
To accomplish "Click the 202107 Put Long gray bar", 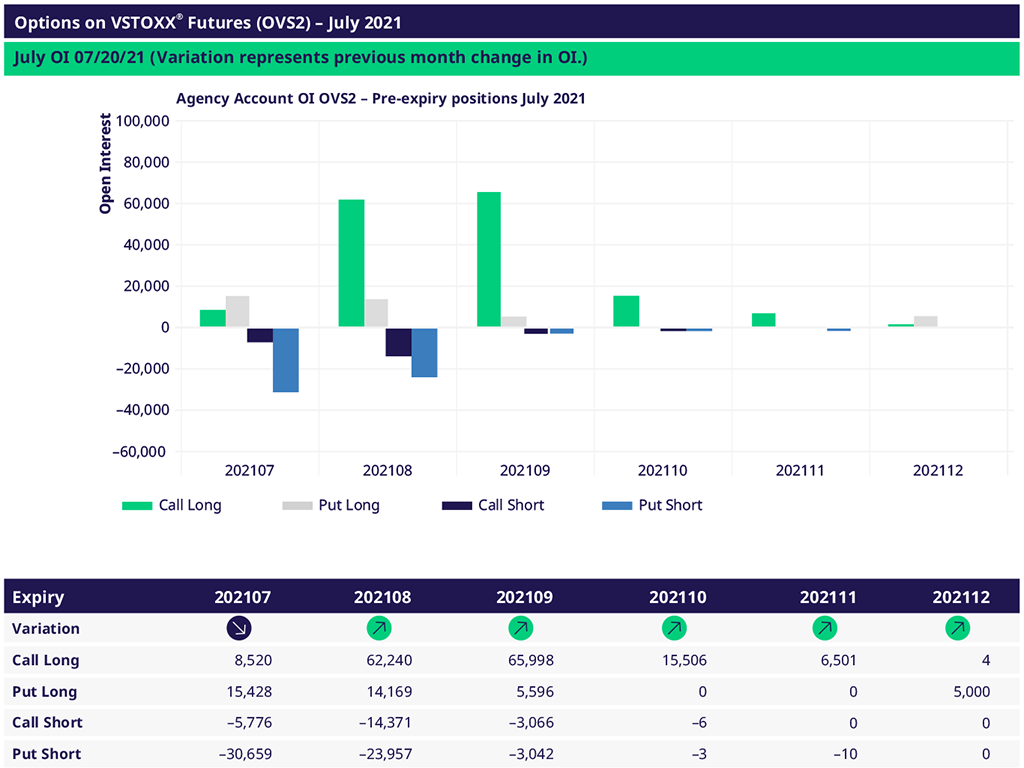I will click(238, 311).
